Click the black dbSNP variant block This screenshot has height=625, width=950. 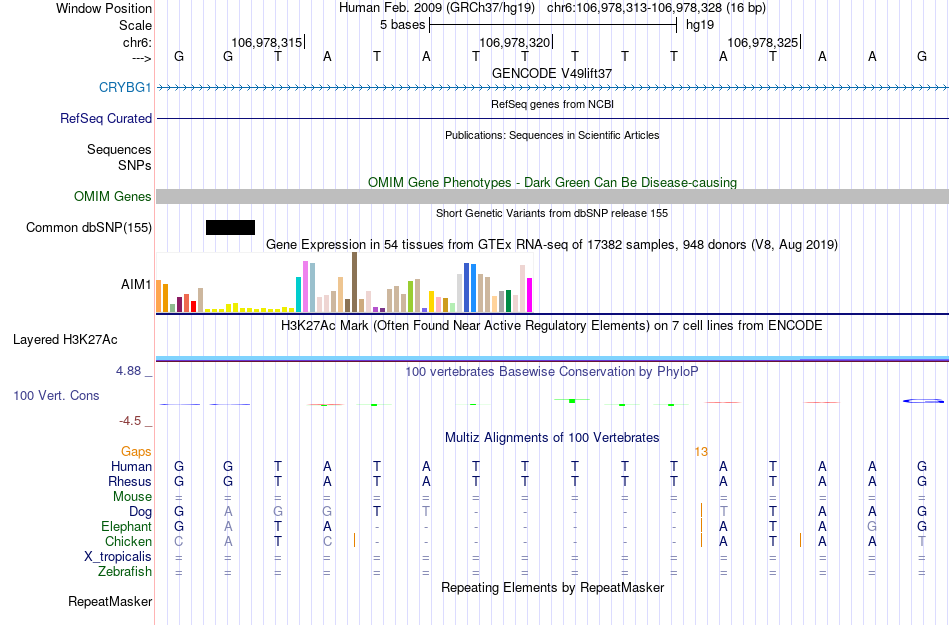coord(230,228)
